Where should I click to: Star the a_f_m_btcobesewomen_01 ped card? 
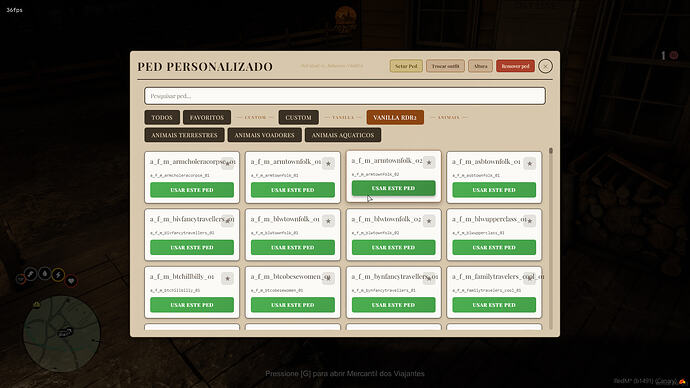click(328, 278)
